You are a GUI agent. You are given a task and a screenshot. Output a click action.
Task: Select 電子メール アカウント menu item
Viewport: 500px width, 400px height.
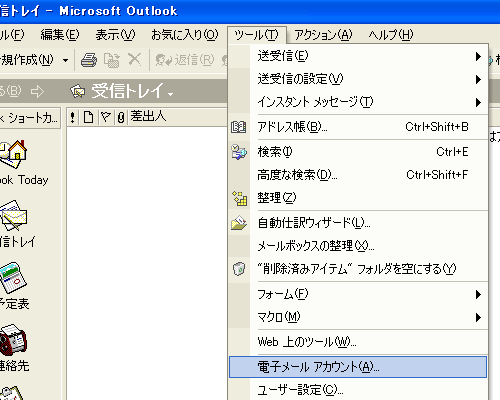click(x=358, y=367)
